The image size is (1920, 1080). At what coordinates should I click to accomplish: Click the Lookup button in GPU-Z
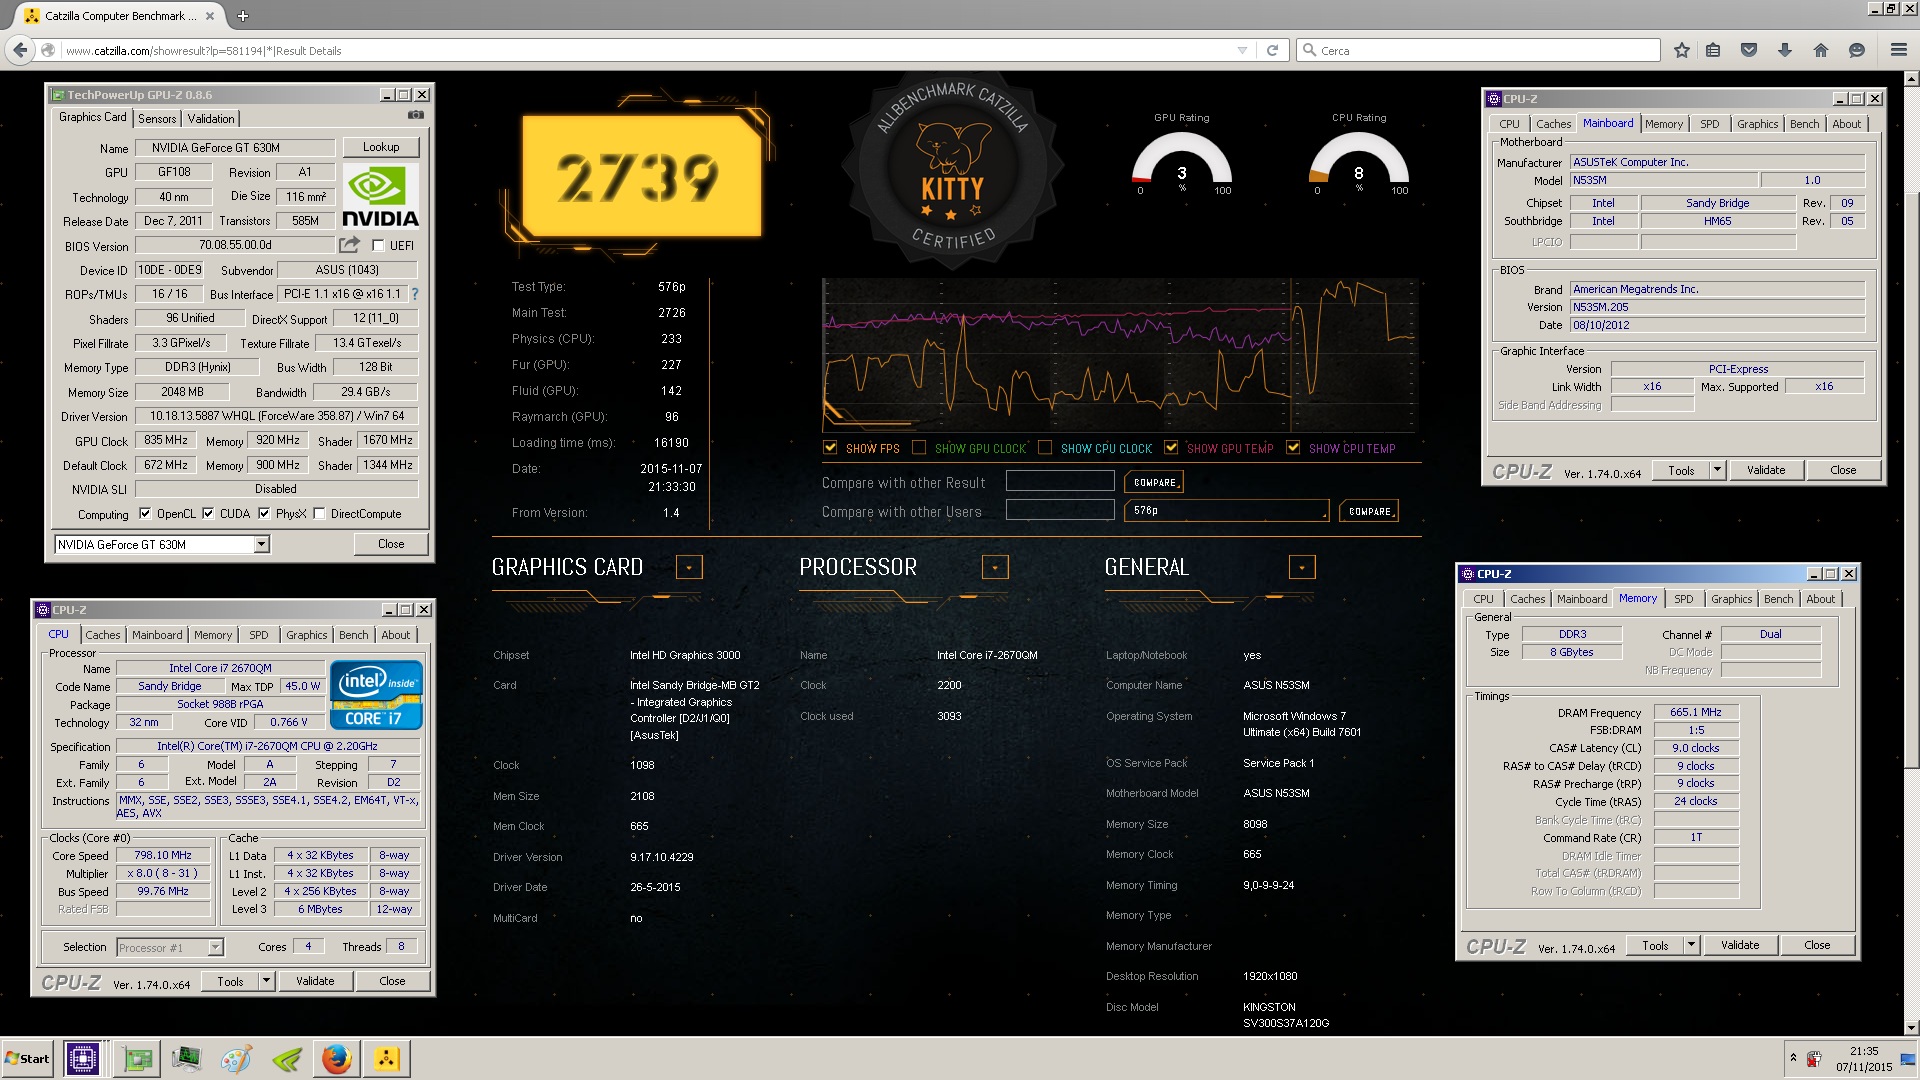click(x=381, y=147)
